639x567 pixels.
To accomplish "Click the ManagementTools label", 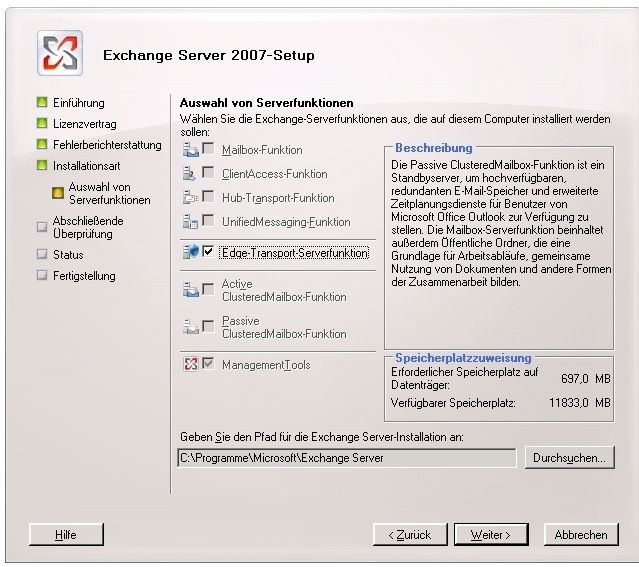I will (x=266, y=365).
